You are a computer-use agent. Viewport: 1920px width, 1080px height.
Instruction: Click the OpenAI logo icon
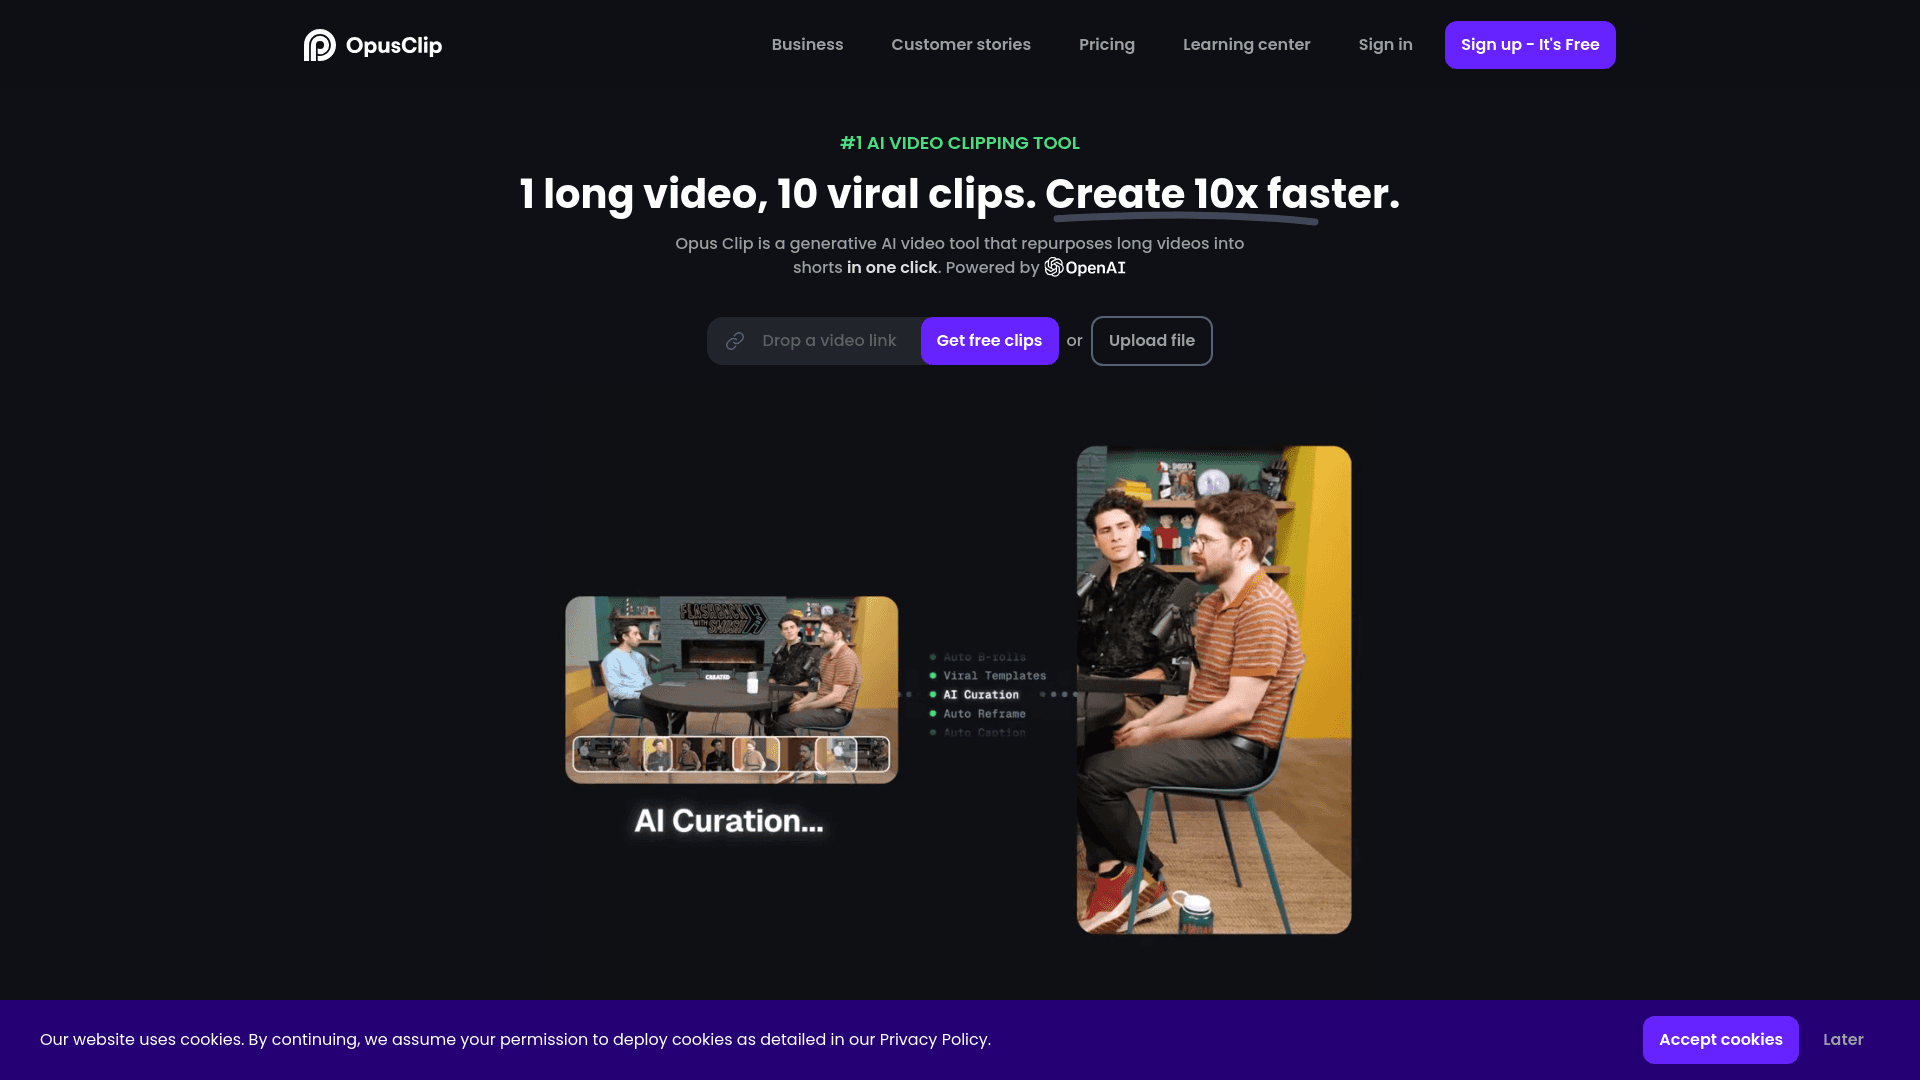coord(1052,268)
